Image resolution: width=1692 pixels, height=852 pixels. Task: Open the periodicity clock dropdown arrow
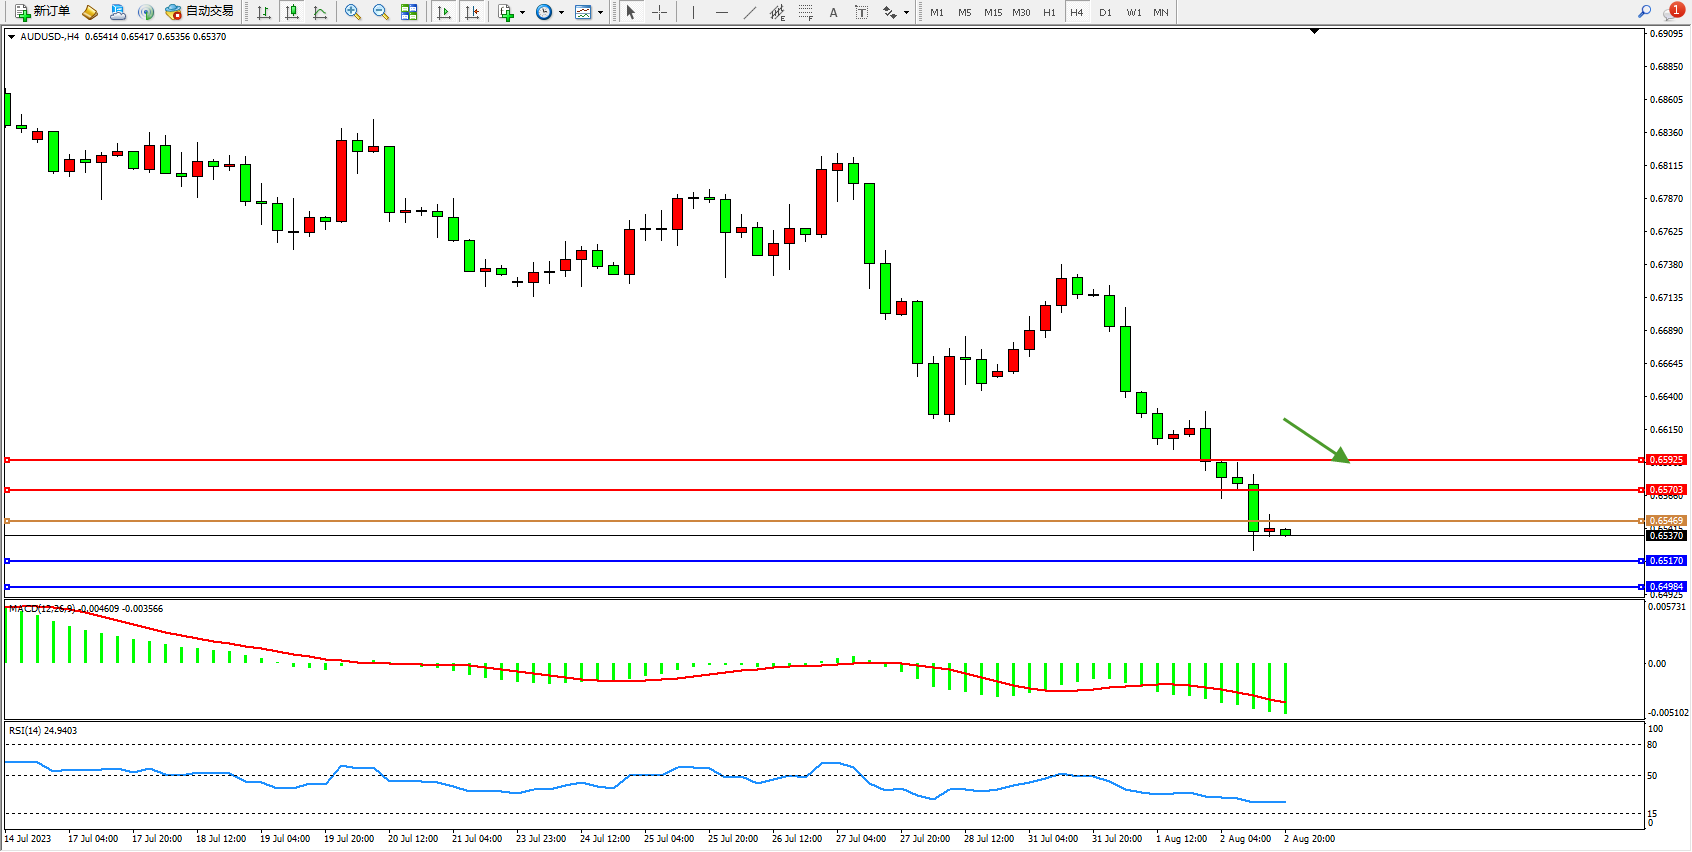click(x=561, y=13)
